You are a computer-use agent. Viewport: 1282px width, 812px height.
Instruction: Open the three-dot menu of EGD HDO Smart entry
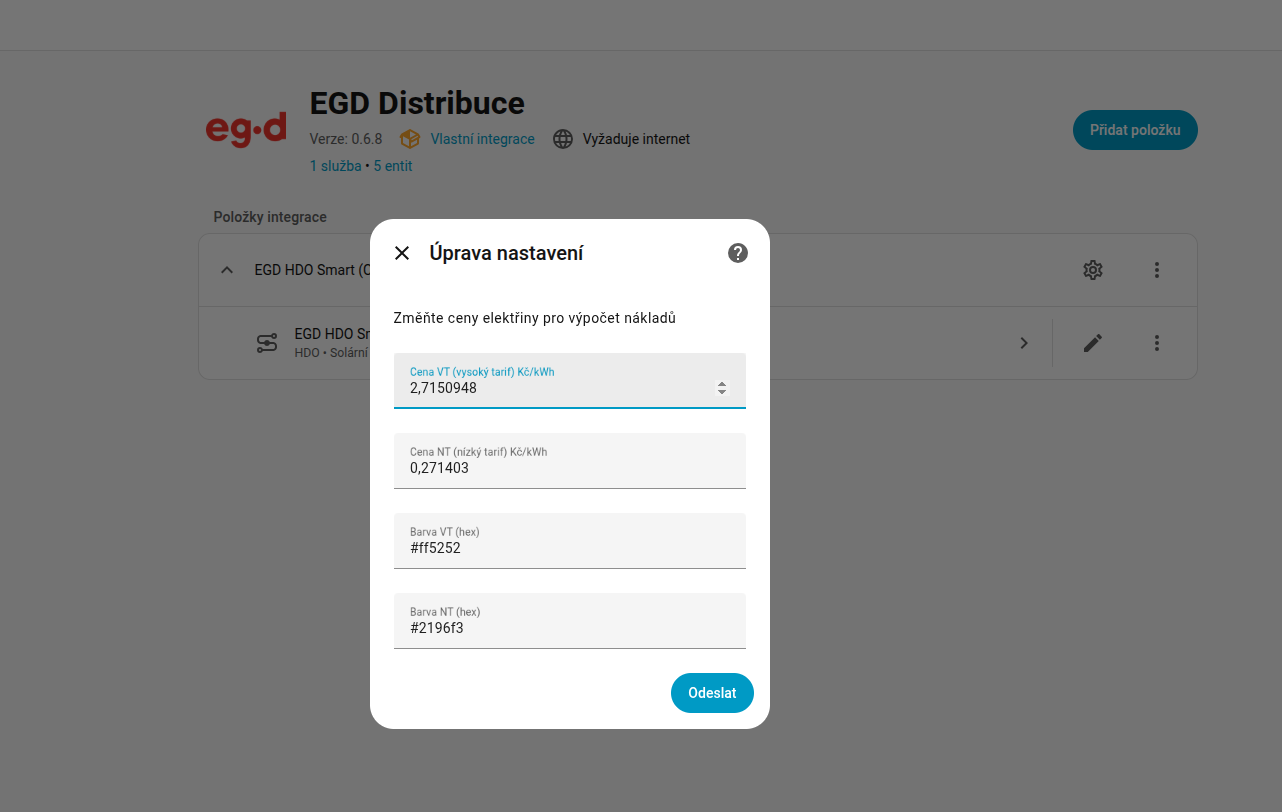click(x=1157, y=270)
